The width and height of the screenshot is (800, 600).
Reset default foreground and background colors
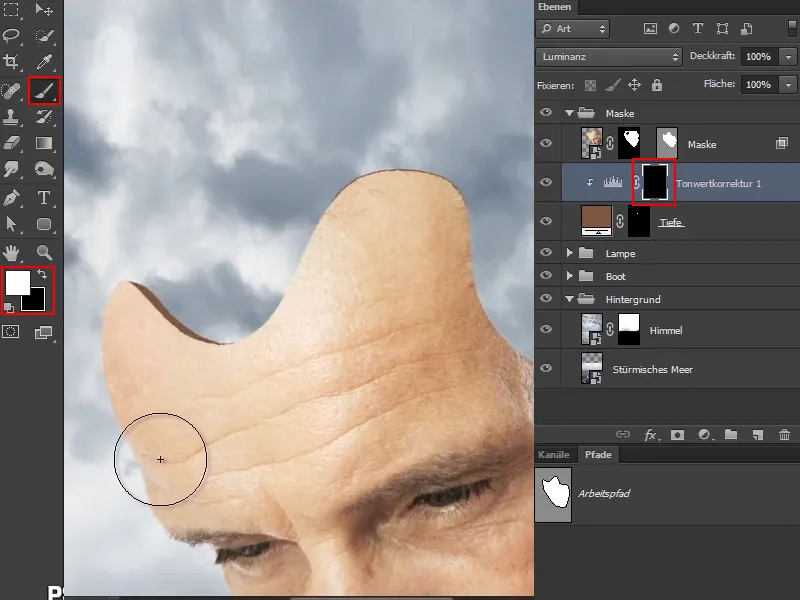(x=9, y=307)
